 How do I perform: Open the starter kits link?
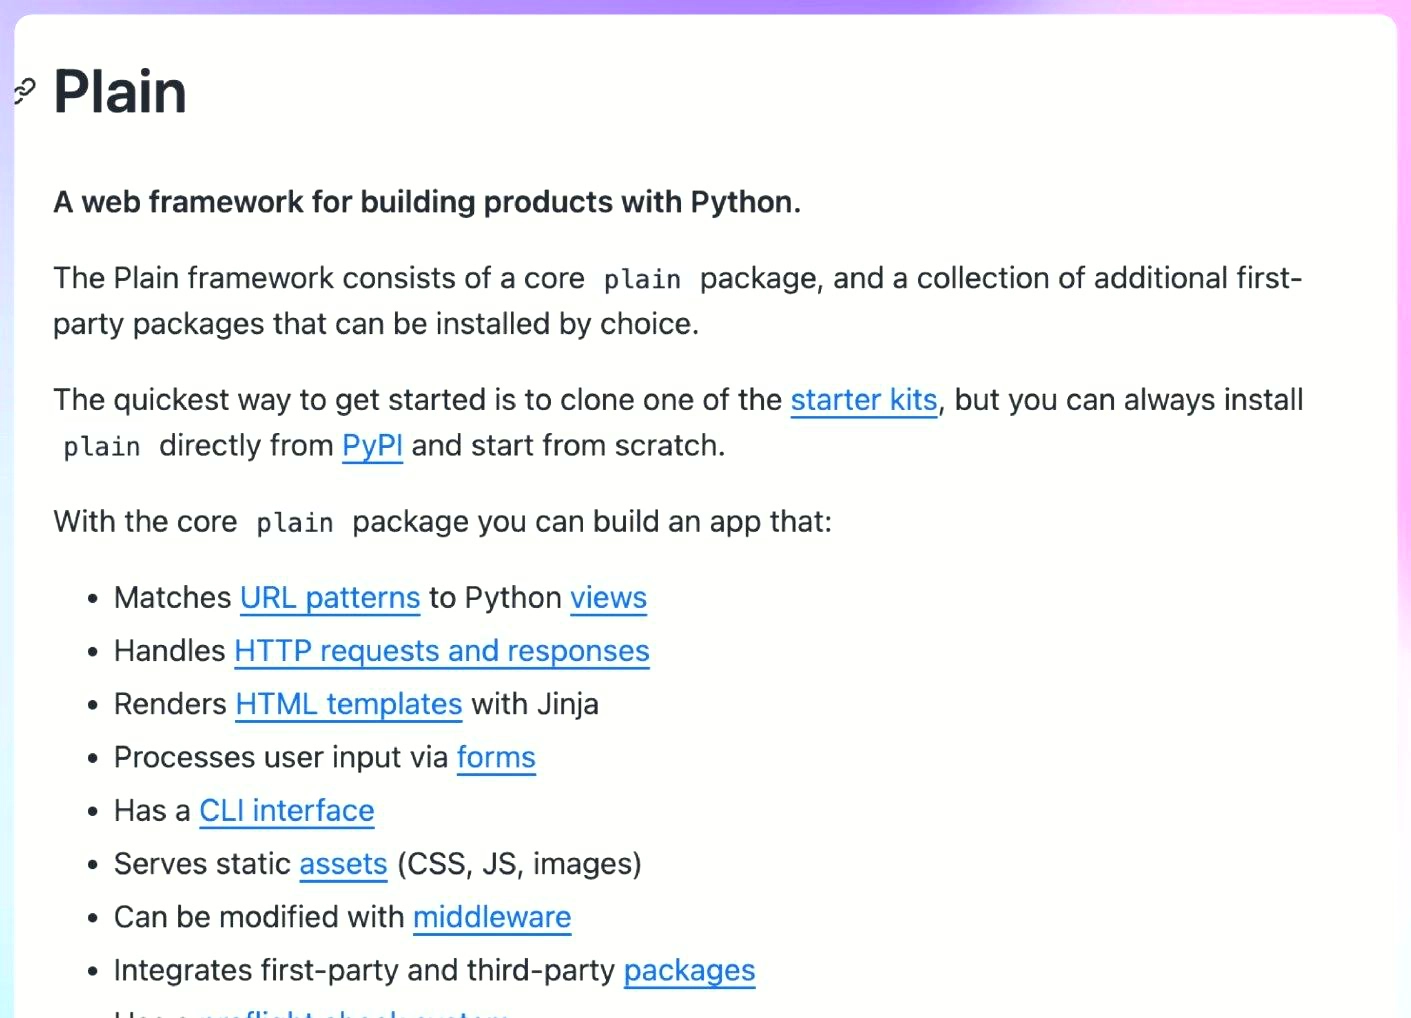[863, 400]
